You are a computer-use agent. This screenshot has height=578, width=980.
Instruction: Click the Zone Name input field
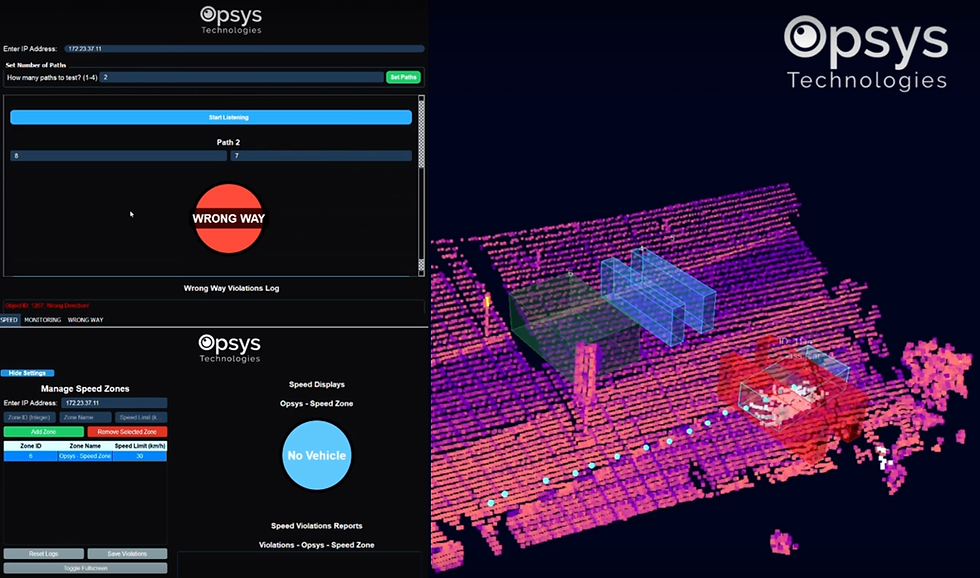pyautogui.click(x=85, y=417)
